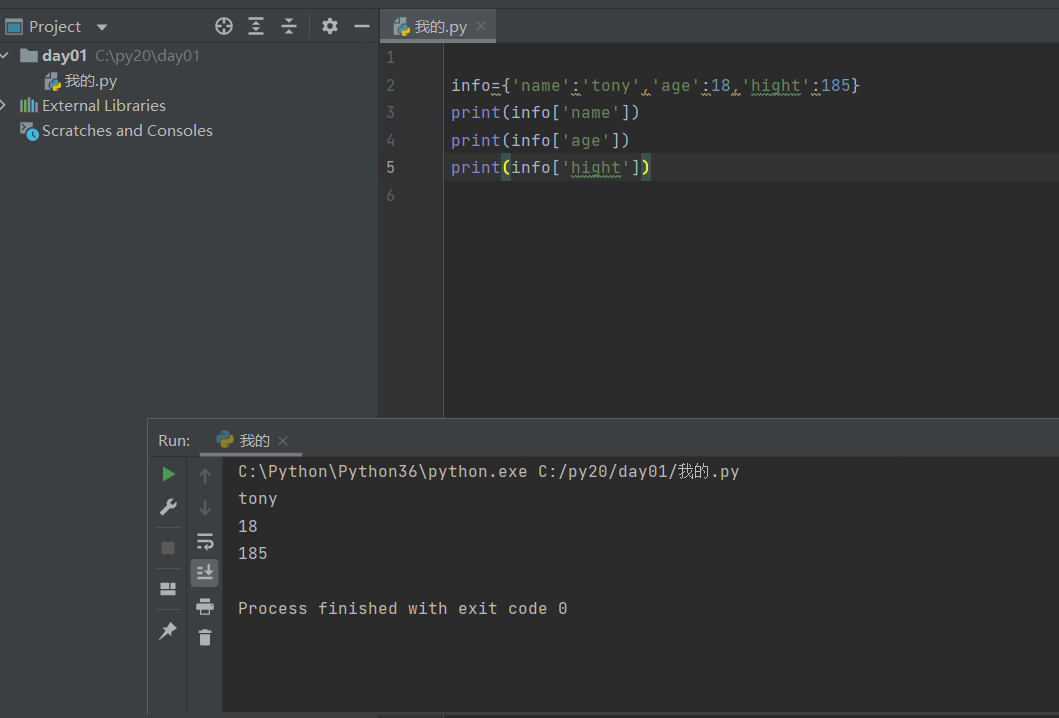Click the print(info['age']) line
This screenshot has height=718, width=1059.
point(540,140)
